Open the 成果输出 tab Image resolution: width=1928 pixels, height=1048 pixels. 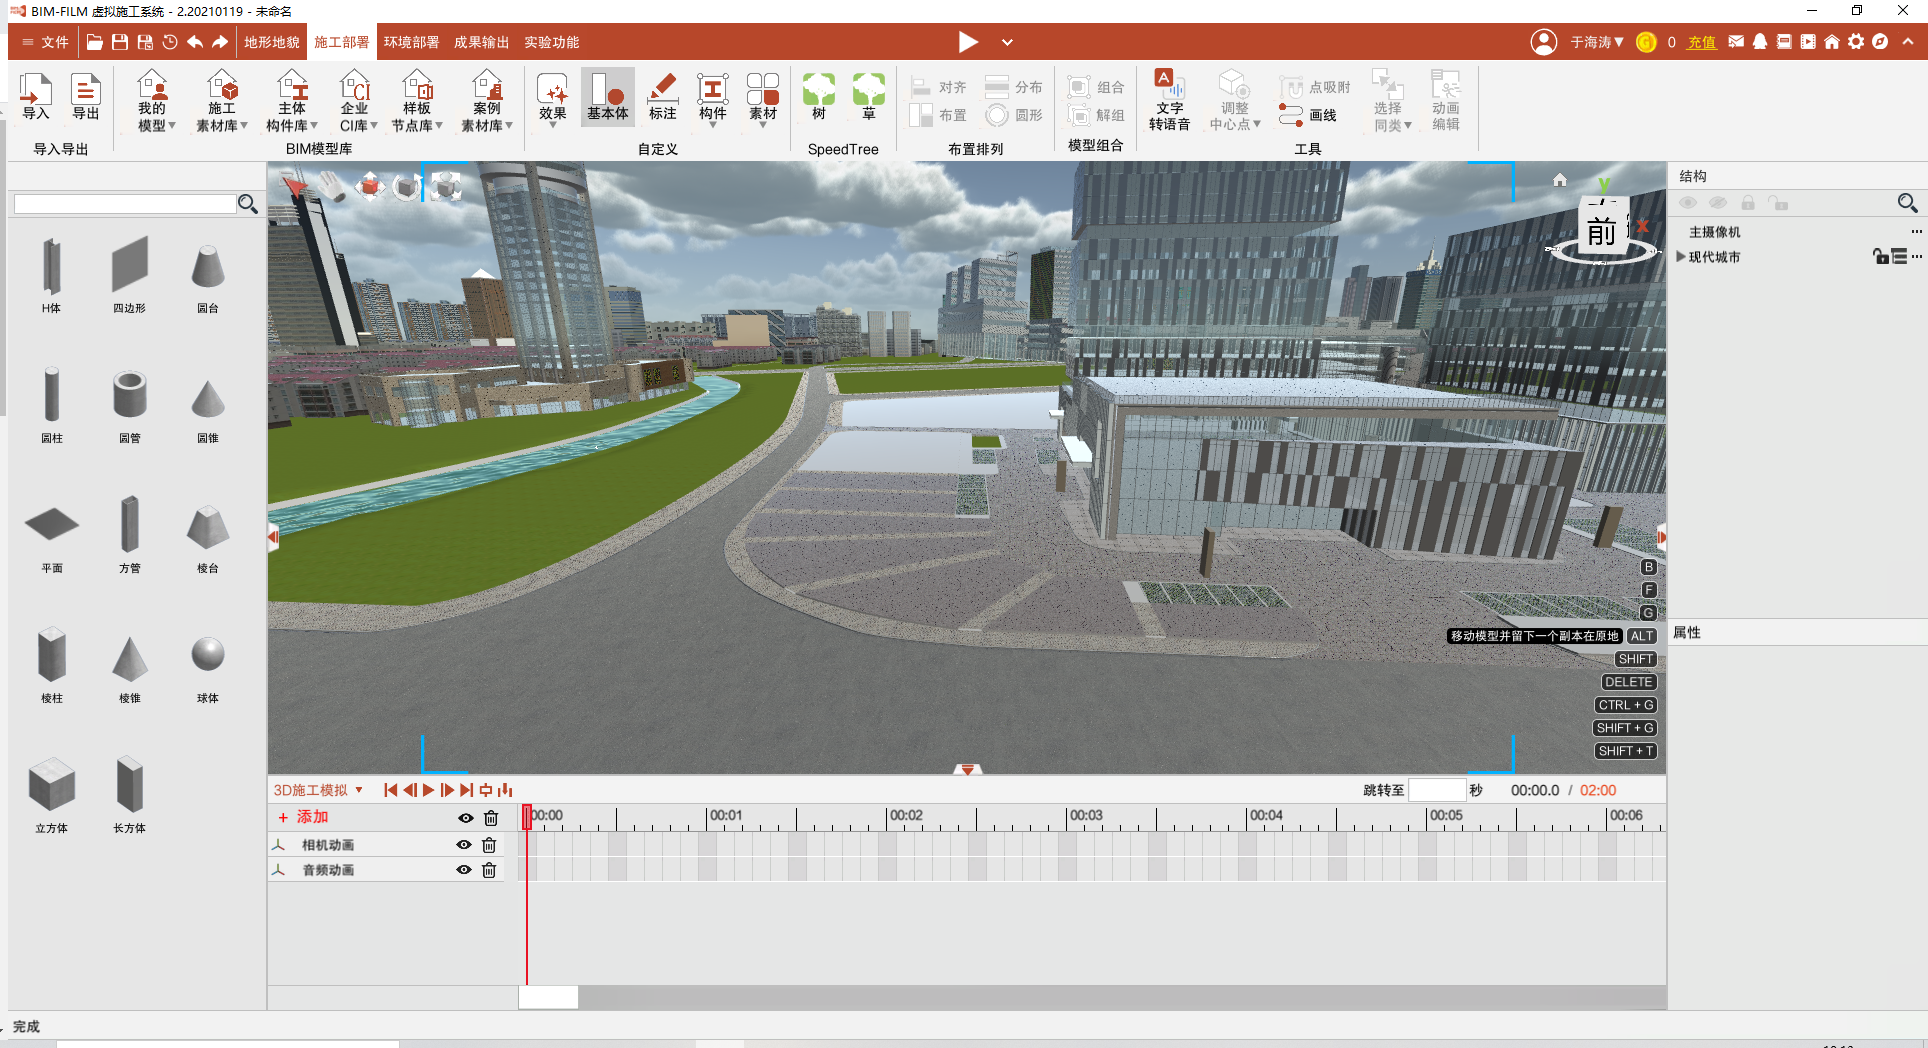click(x=481, y=42)
